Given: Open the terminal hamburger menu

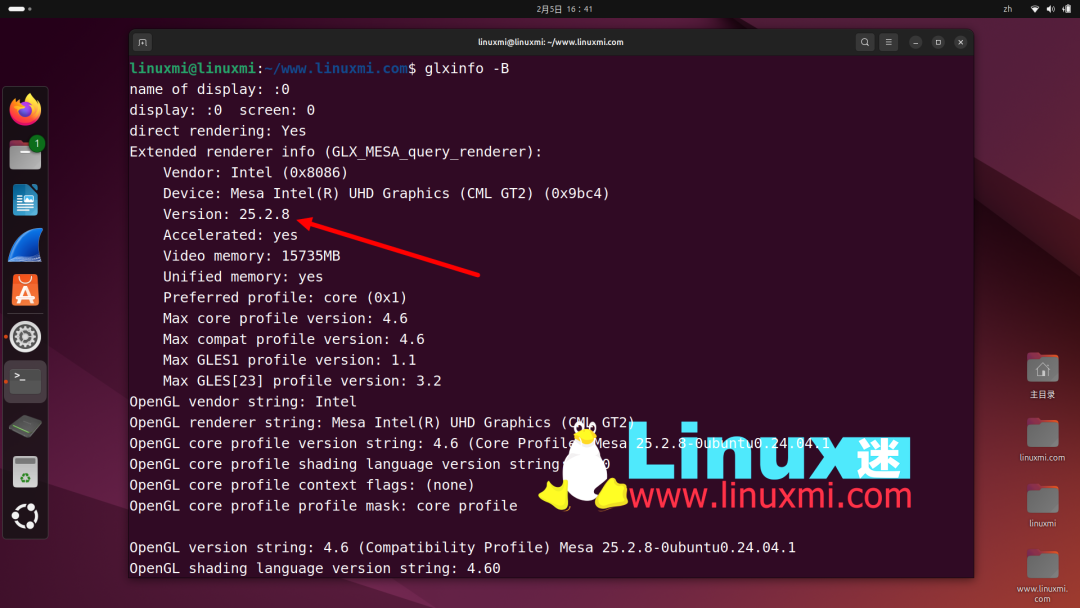Looking at the screenshot, I should pyautogui.click(x=889, y=42).
